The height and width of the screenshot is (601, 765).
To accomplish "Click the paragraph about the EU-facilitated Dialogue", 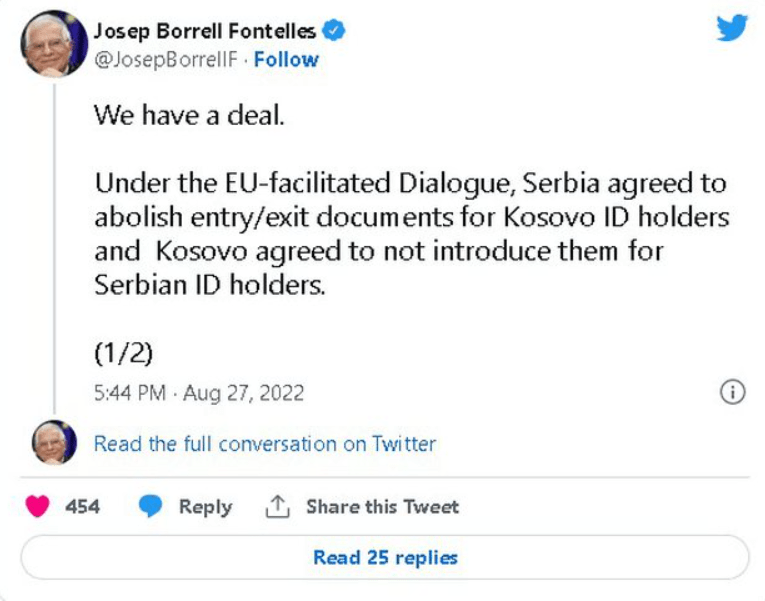I will [x=410, y=234].
